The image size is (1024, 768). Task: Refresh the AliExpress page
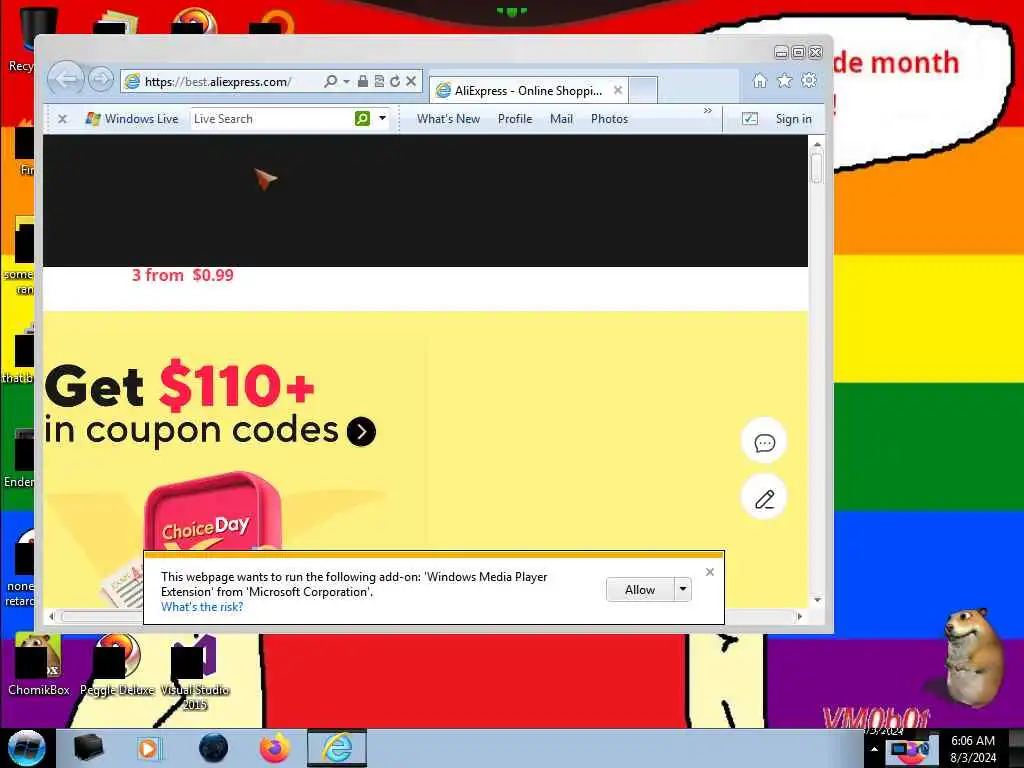[x=395, y=81]
